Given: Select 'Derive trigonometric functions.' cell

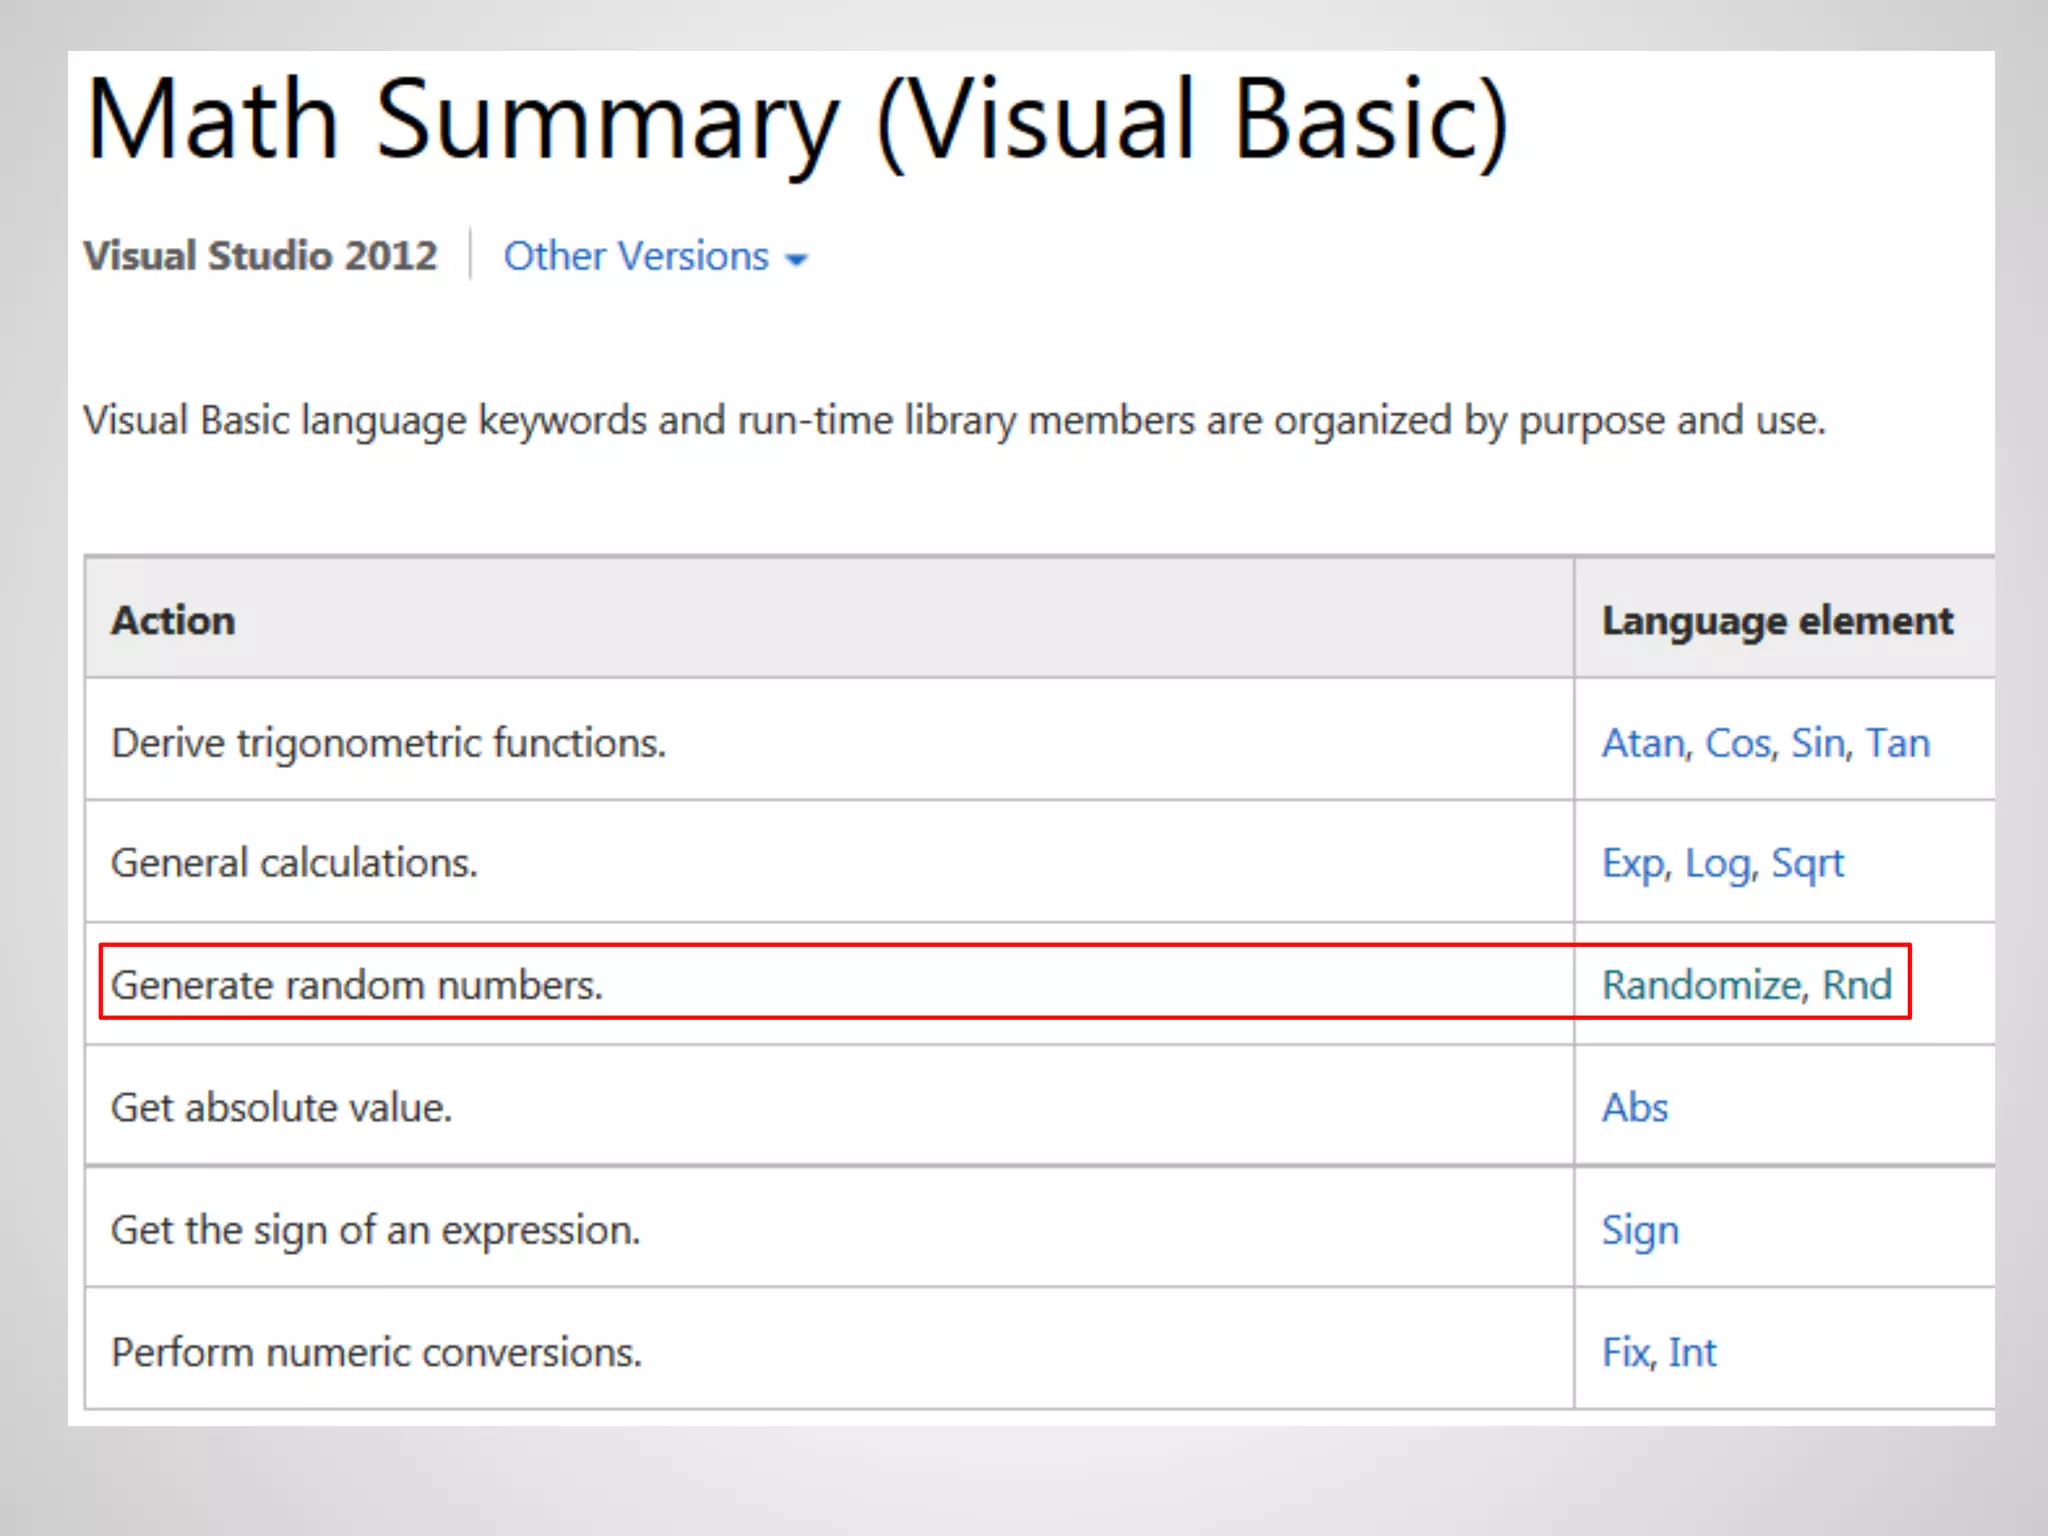Looking at the screenshot, I should [x=830, y=740].
